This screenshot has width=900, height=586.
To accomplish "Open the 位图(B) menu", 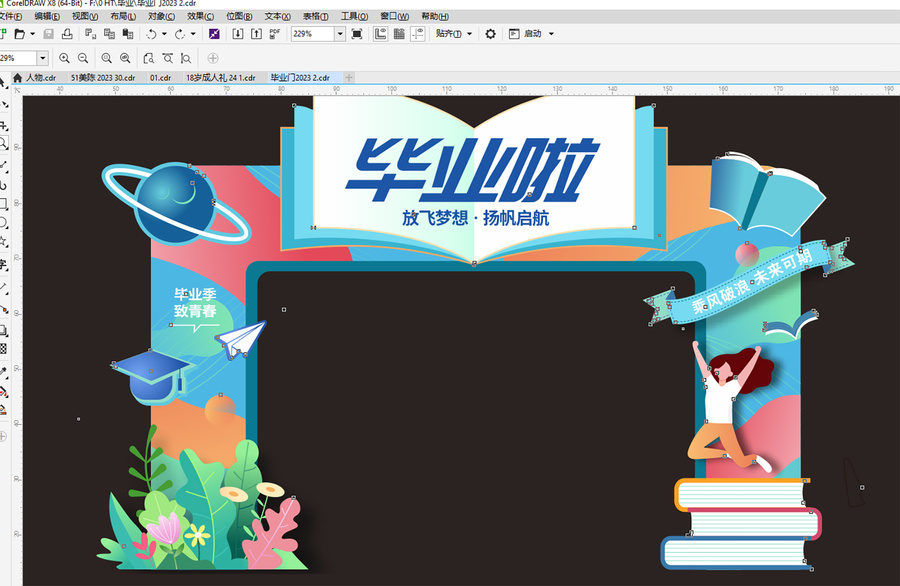I will [239, 17].
